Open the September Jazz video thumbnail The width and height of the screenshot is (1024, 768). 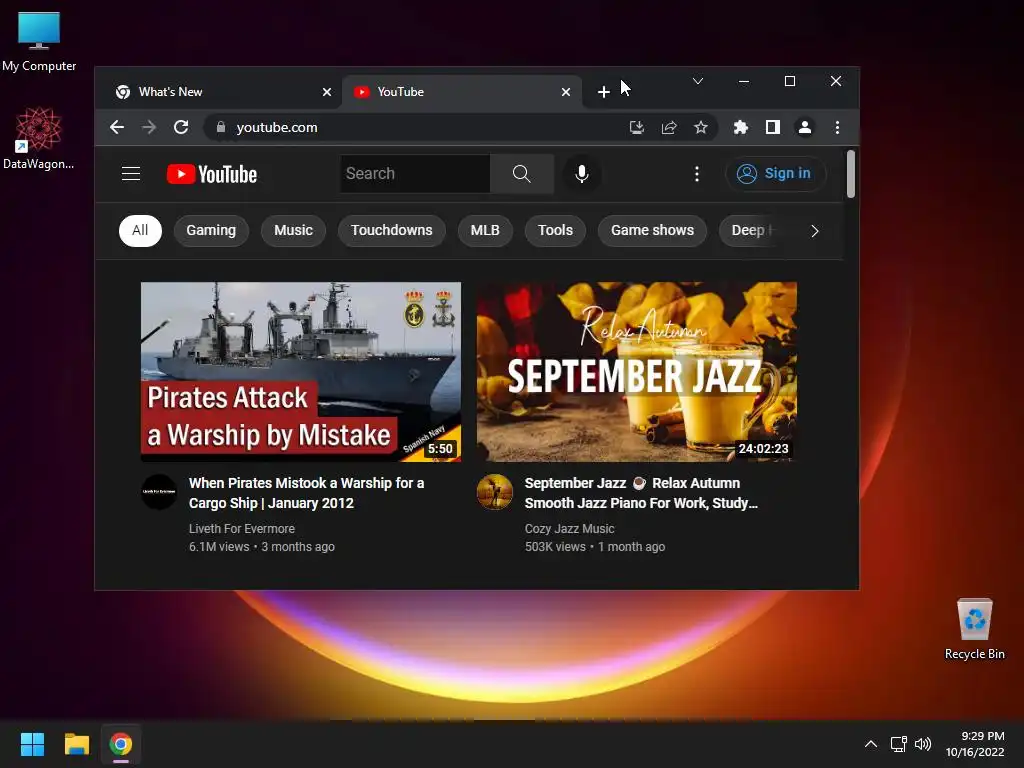637,372
